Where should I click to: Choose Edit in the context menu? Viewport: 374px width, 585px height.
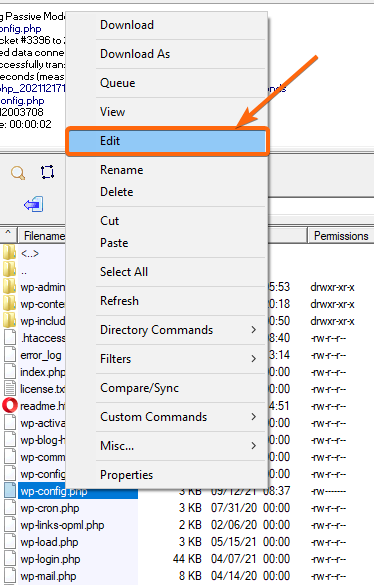coord(167,141)
